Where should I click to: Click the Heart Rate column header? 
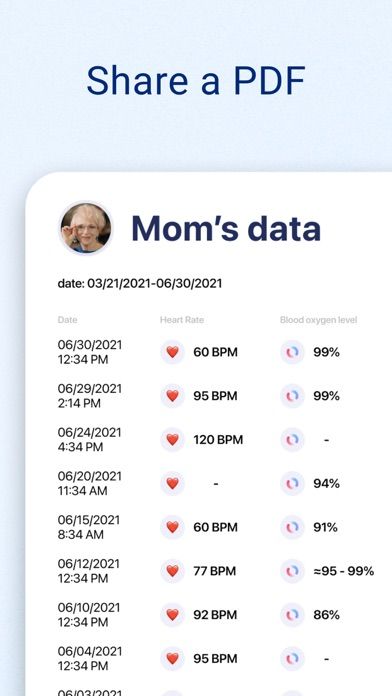(182, 320)
